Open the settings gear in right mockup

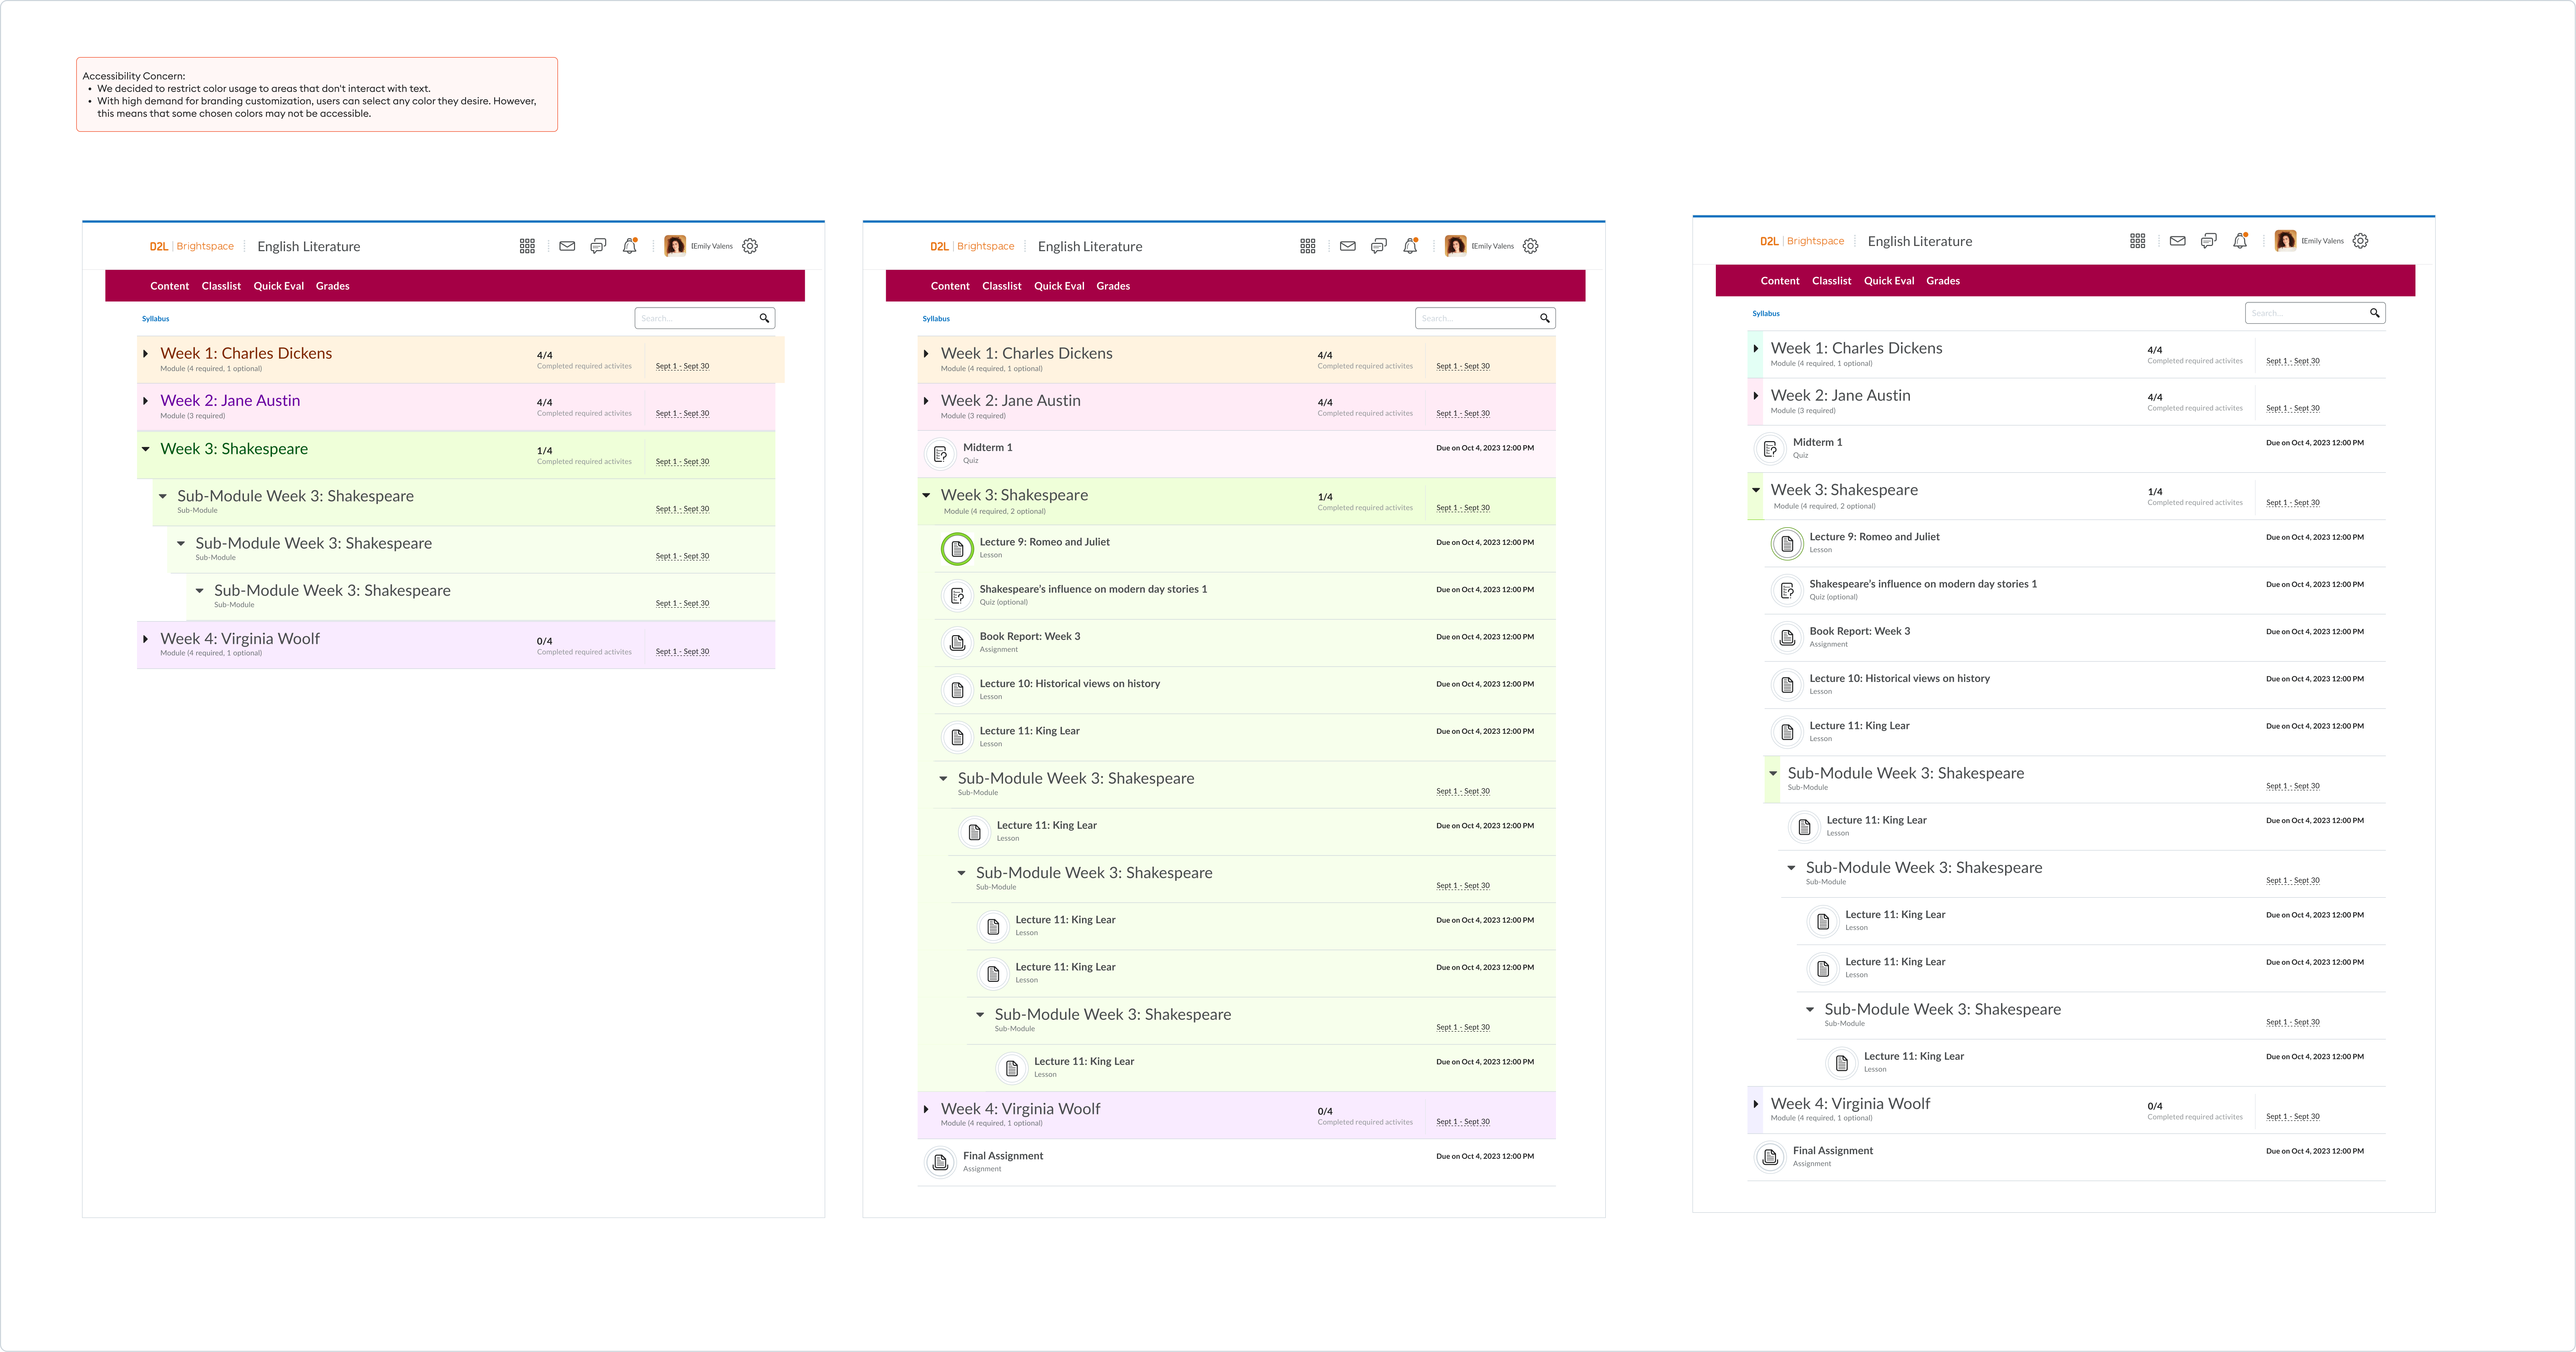tap(2360, 241)
